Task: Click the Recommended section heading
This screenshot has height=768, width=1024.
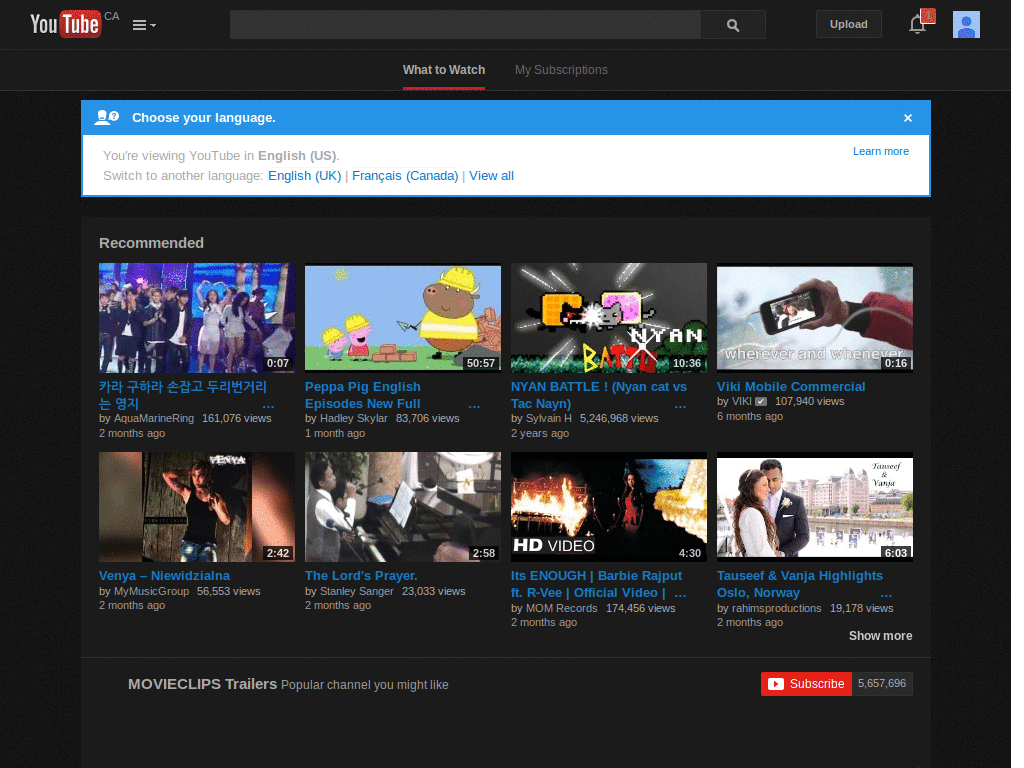Action: click(x=152, y=243)
